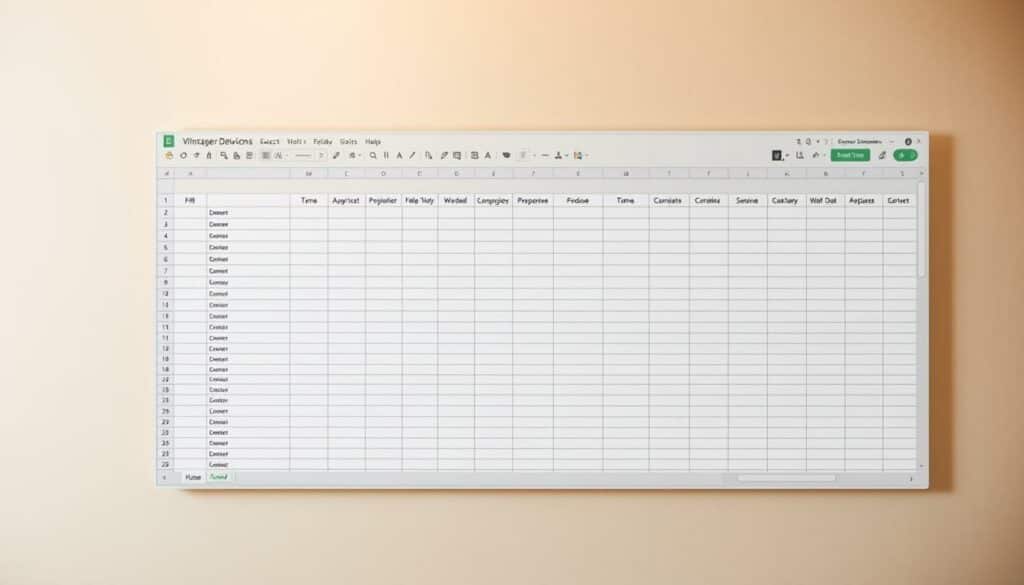Screen dimensions: 1024x585
Task: Click the Senime column heading cell
Action: pyautogui.click(x=748, y=200)
